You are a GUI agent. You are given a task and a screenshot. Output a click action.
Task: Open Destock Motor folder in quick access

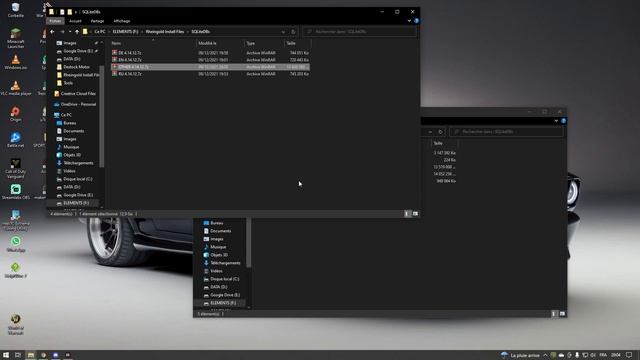point(76,67)
